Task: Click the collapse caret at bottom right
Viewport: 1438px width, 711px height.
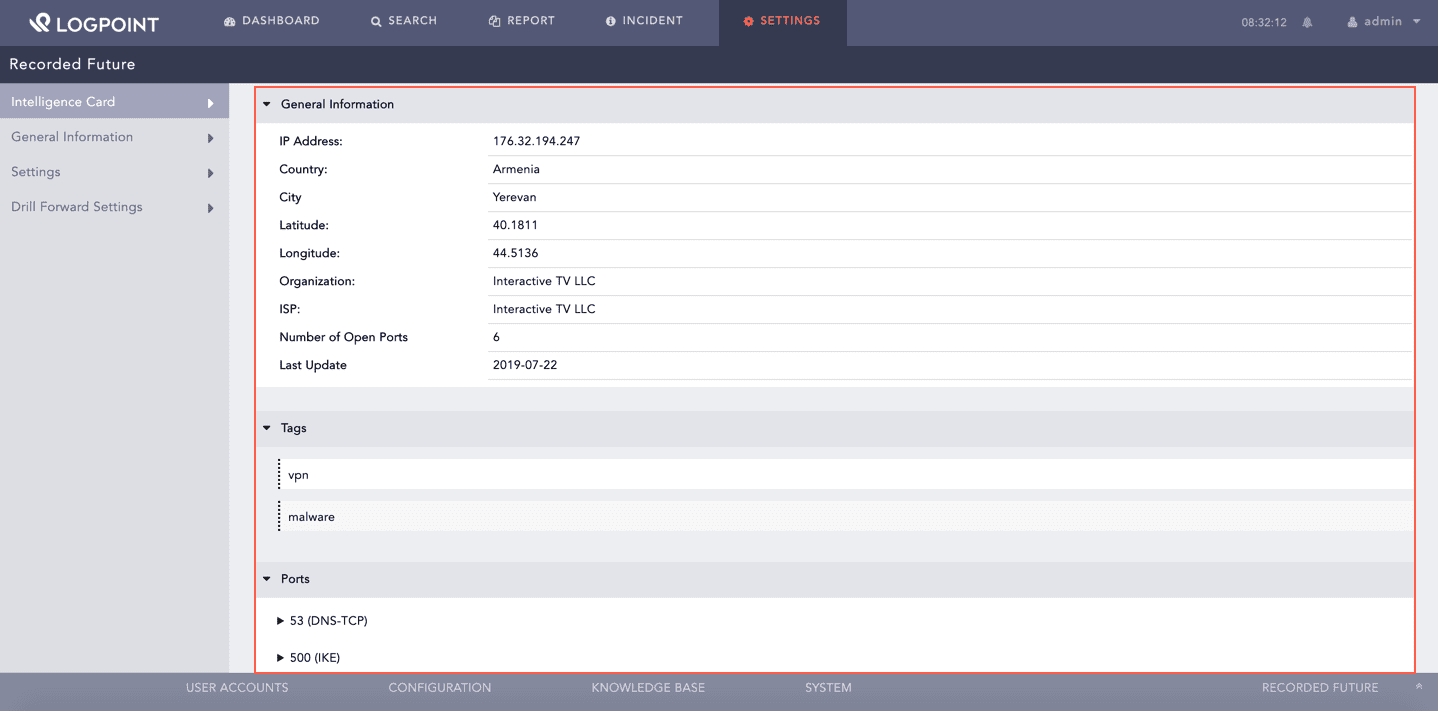Action: click(1420, 687)
